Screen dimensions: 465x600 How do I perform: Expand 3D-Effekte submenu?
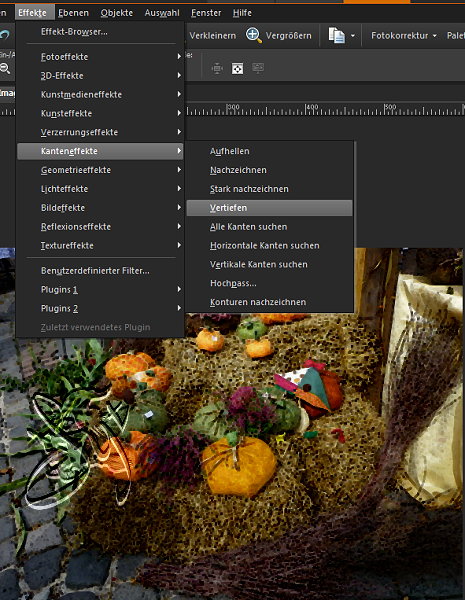[100, 75]
